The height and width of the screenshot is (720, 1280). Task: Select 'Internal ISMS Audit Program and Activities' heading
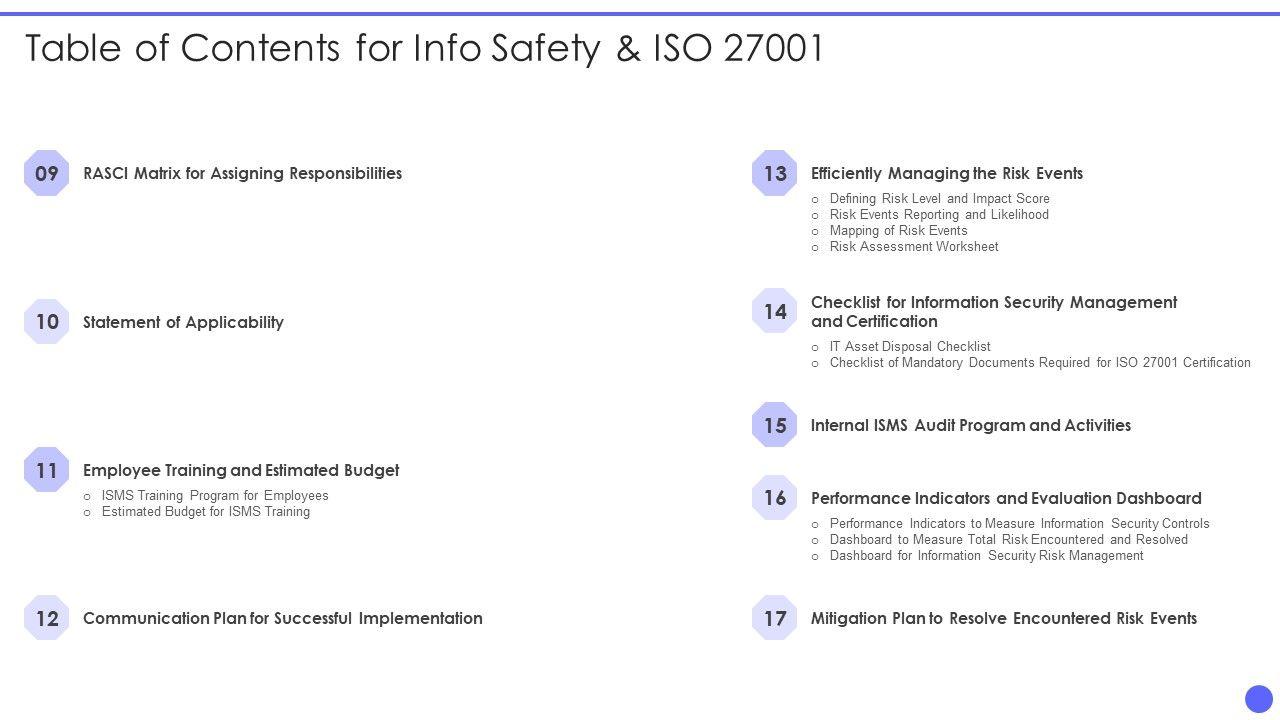click(971, 425)
